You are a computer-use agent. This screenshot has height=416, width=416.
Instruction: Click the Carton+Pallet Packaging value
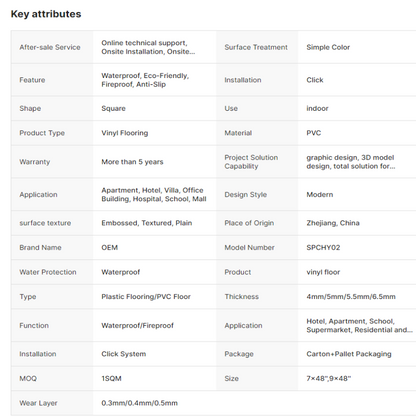point(349,354)
